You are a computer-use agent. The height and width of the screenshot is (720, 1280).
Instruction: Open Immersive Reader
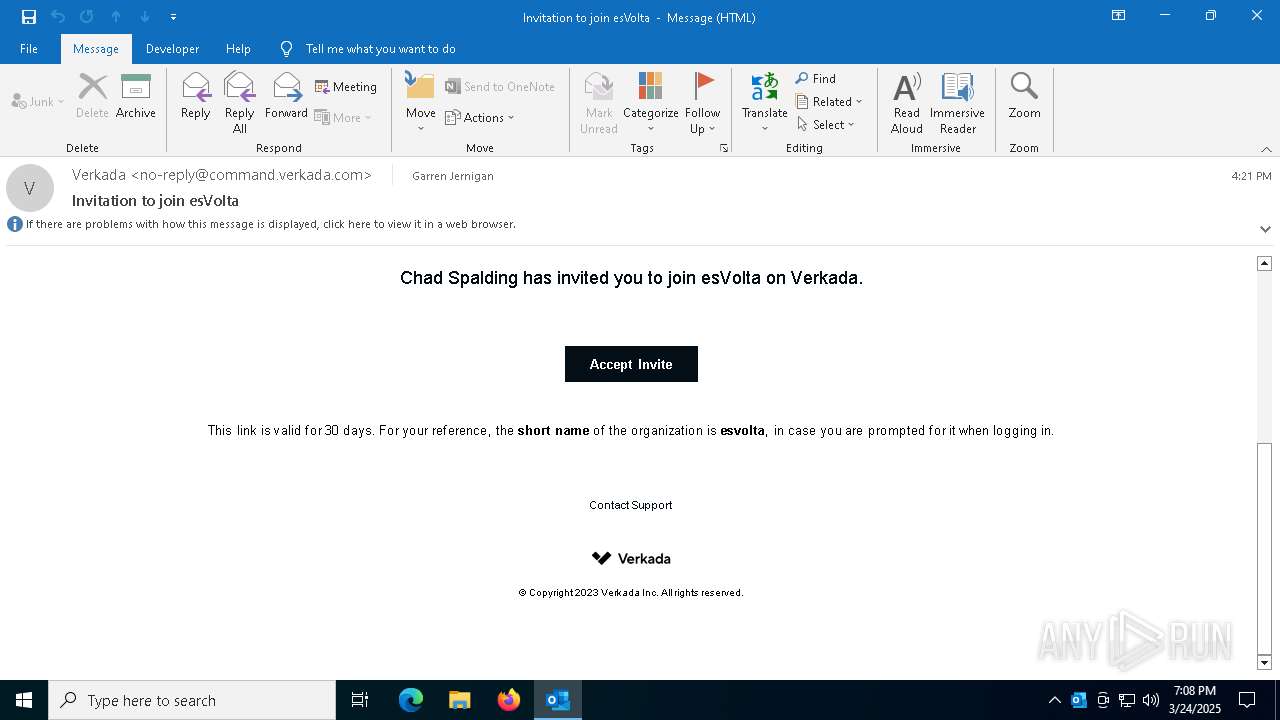(958, 102)
